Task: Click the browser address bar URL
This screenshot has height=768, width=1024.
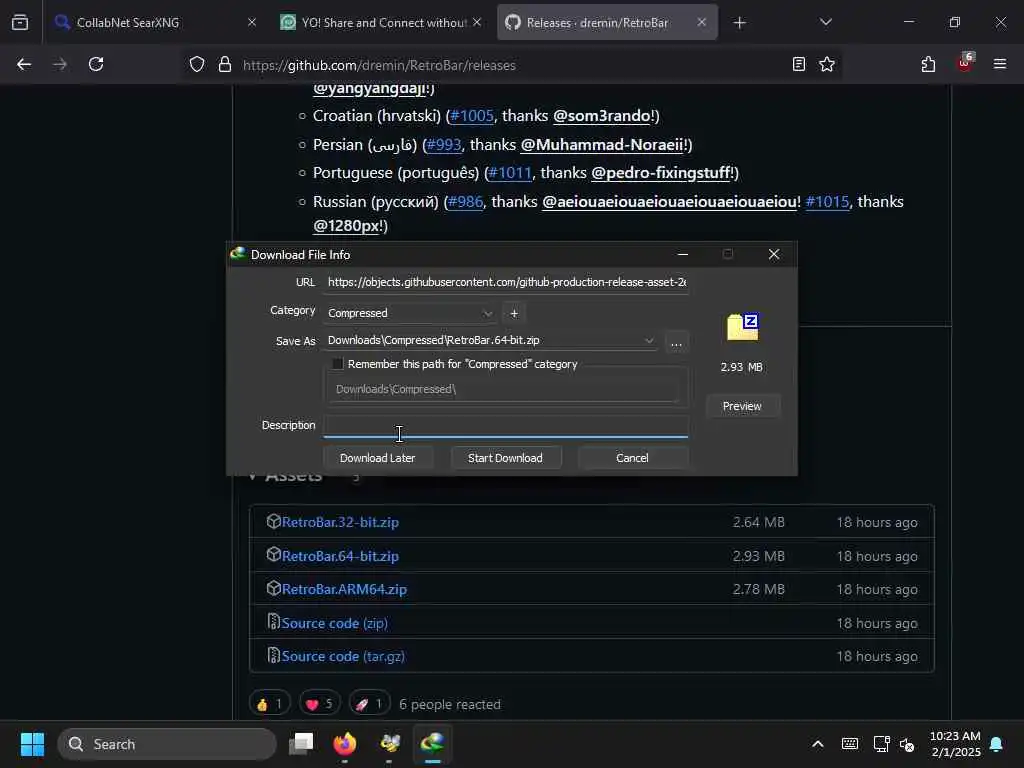Action: pyautogui.click(x=379, y=65)
